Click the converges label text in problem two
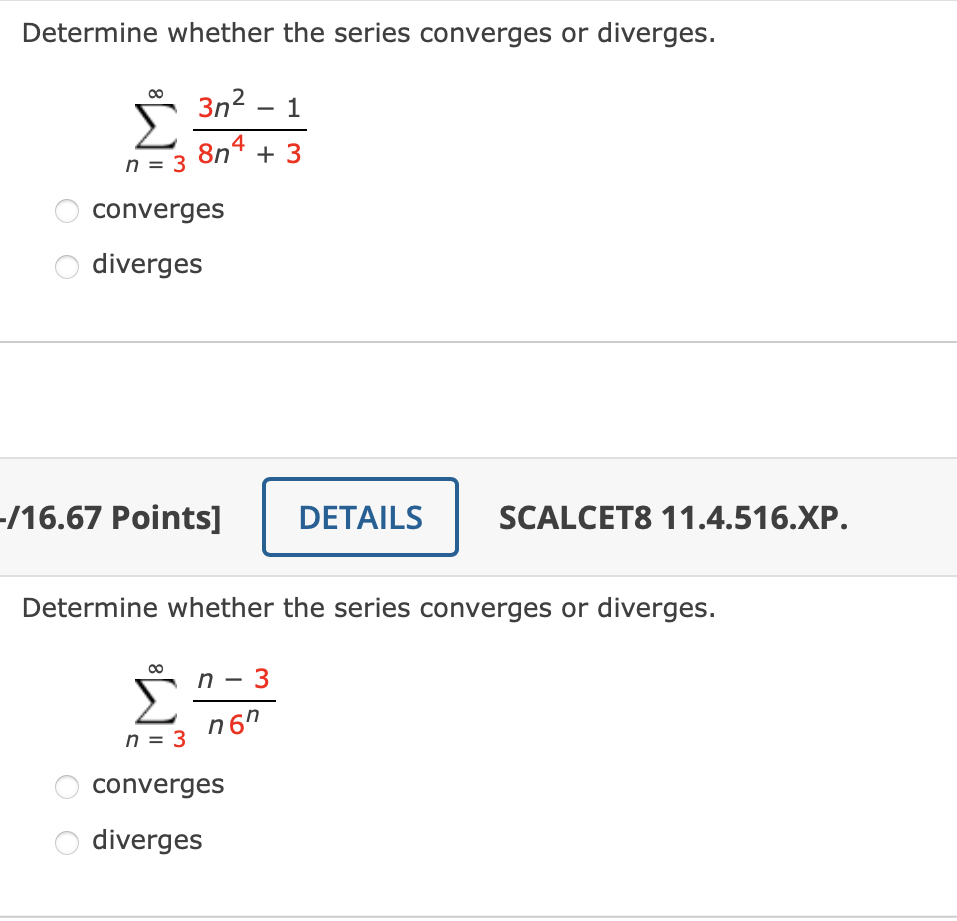 pos(157,785)
